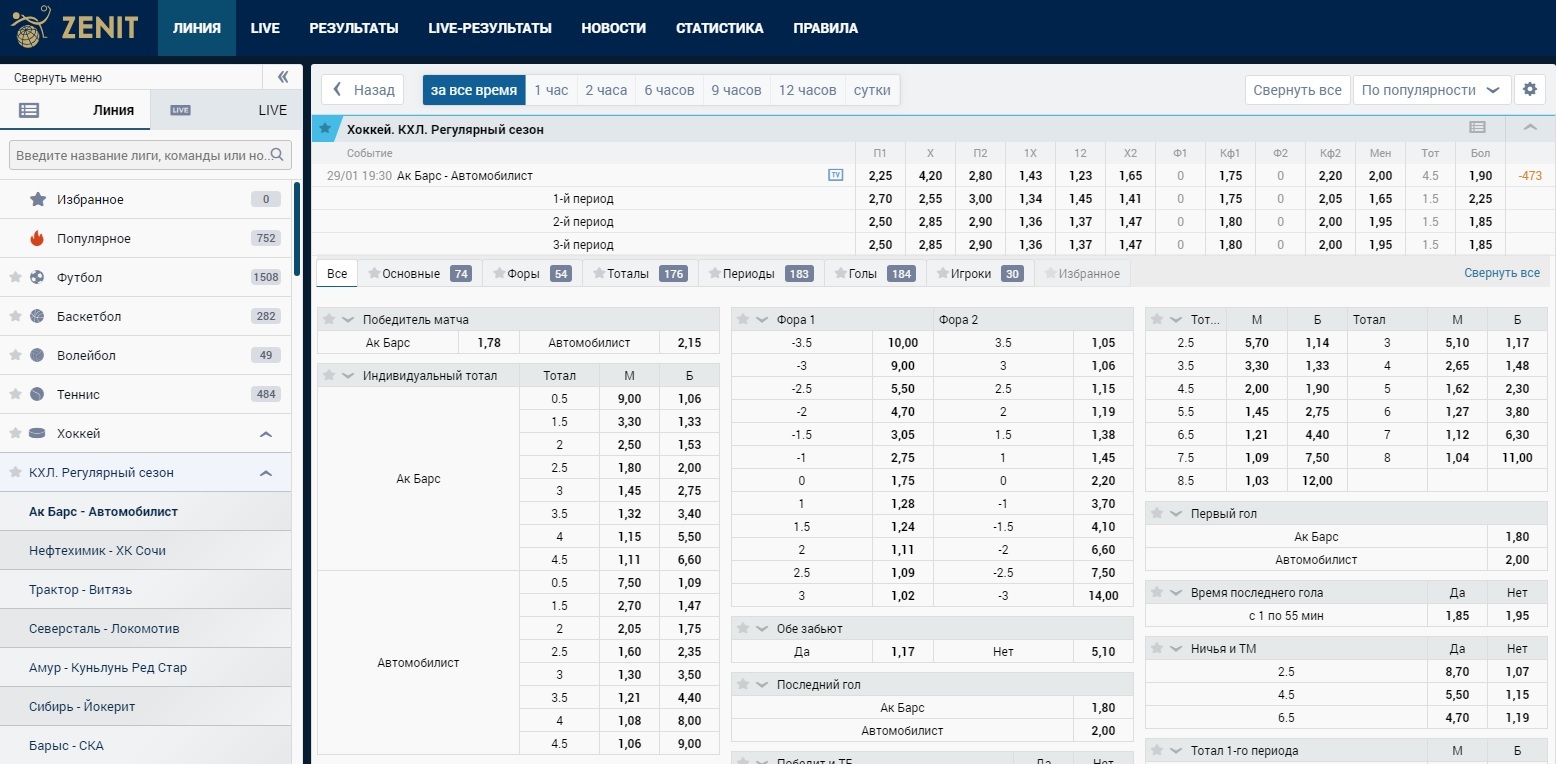The height and width of the screenshot is (764, 1556).
Task: Open the По популярности sorting dropdown
Action: coord(1431,90)
